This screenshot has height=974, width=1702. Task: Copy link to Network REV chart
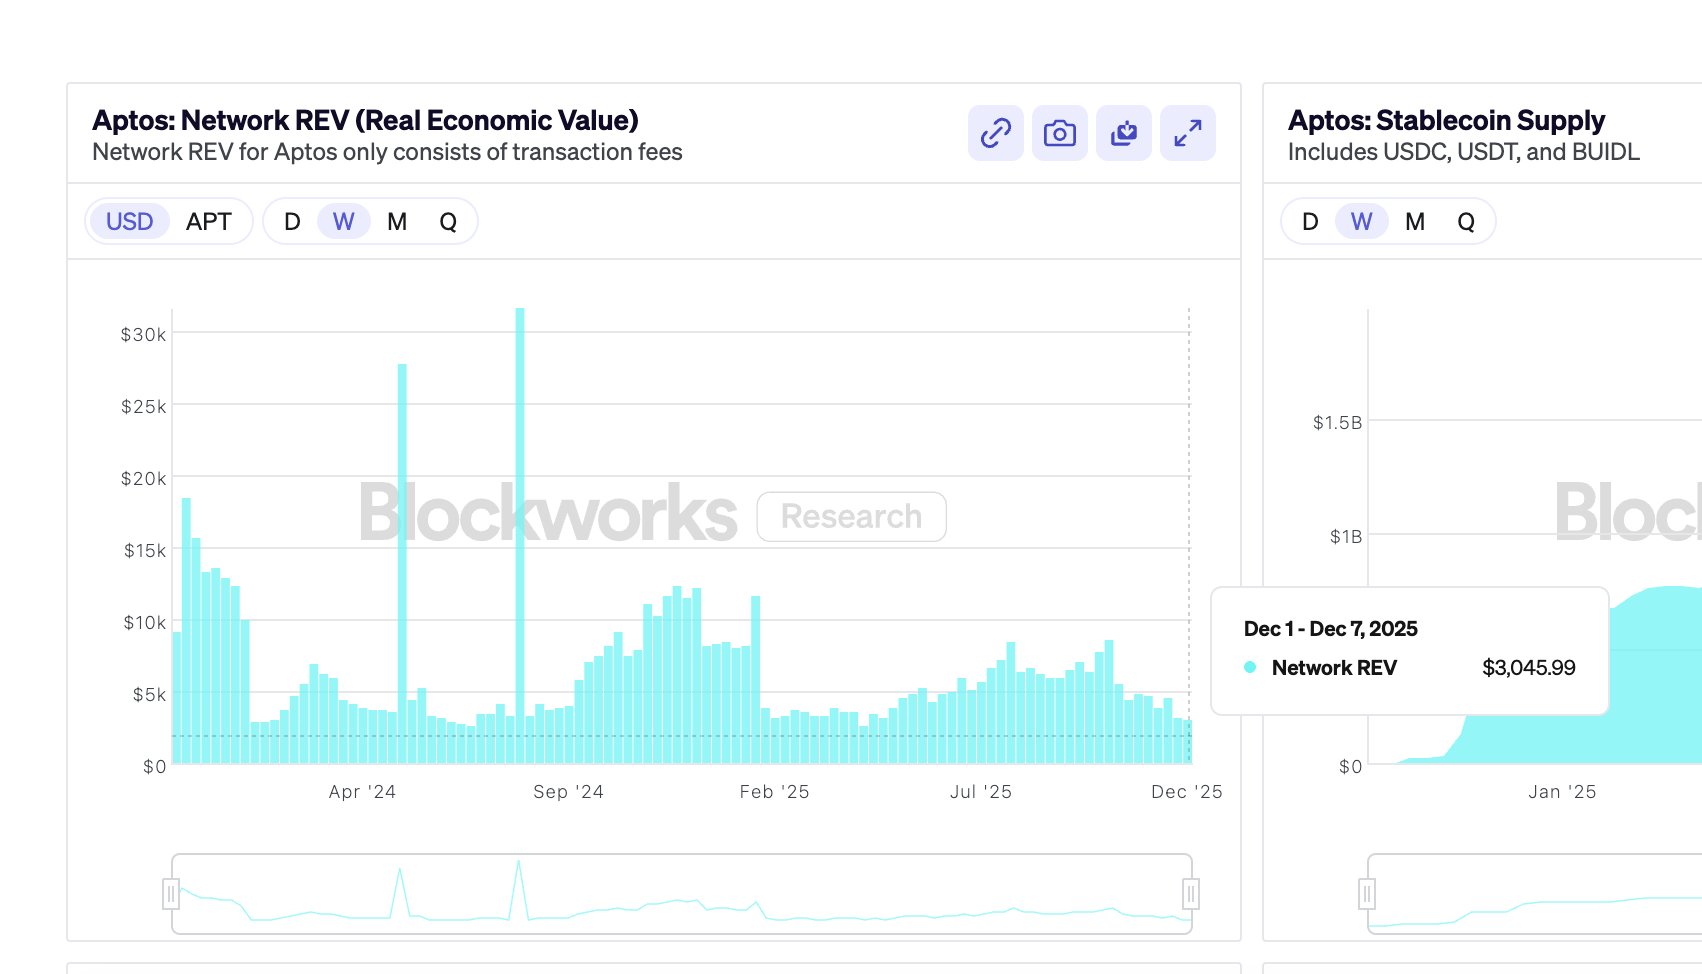pyautogui.click(x=995, y=133)
